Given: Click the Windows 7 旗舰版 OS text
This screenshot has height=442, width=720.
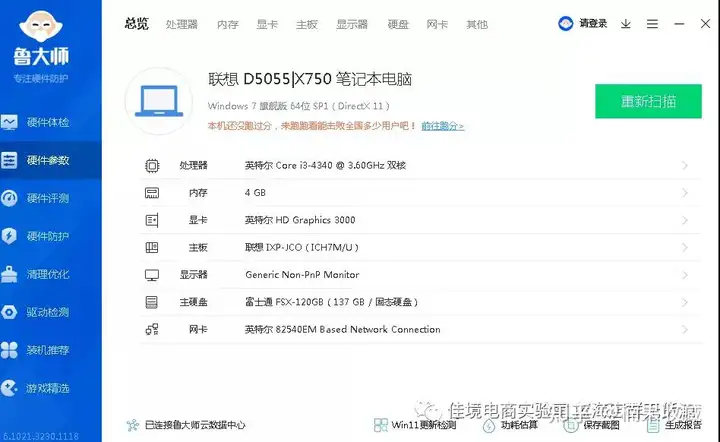Looking at the screenshot, I should tap(298, 106).
